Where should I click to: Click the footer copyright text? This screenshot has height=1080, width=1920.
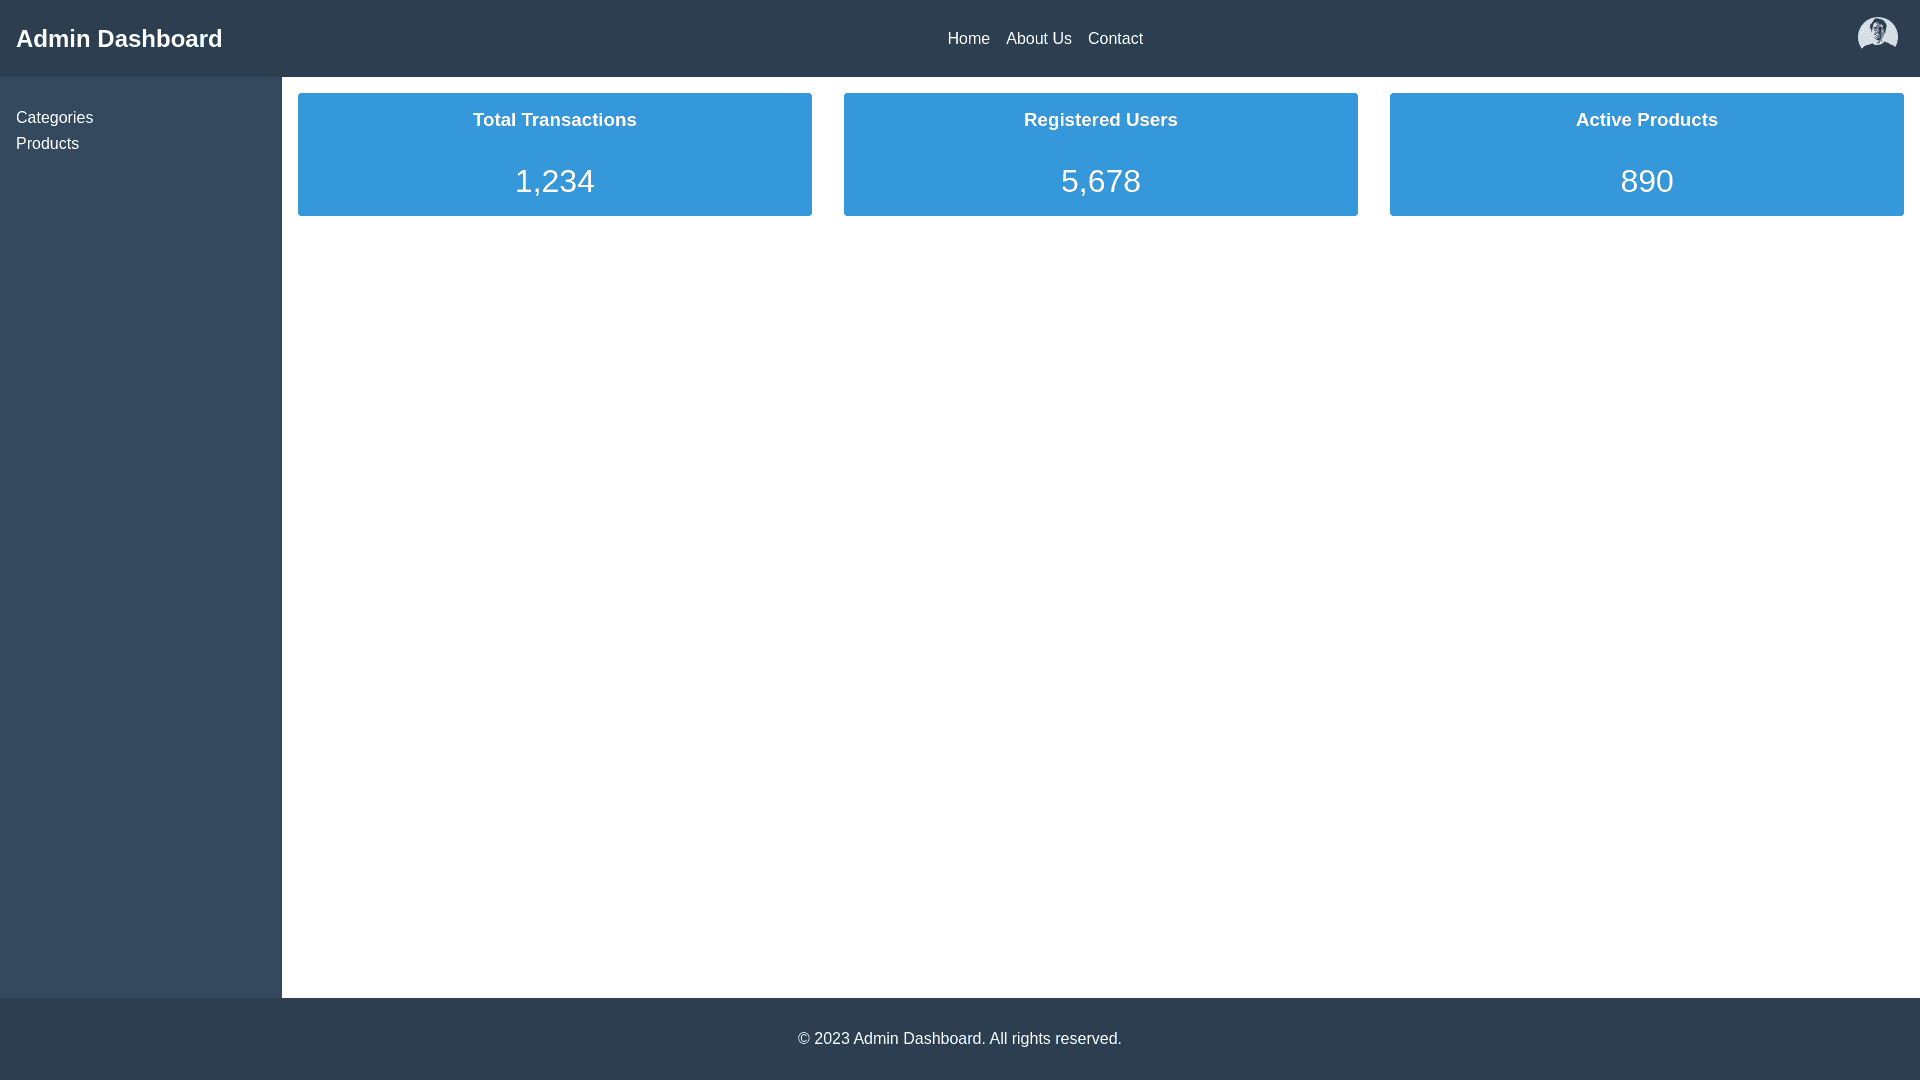pyautogui.click(x=959, y=1039)
